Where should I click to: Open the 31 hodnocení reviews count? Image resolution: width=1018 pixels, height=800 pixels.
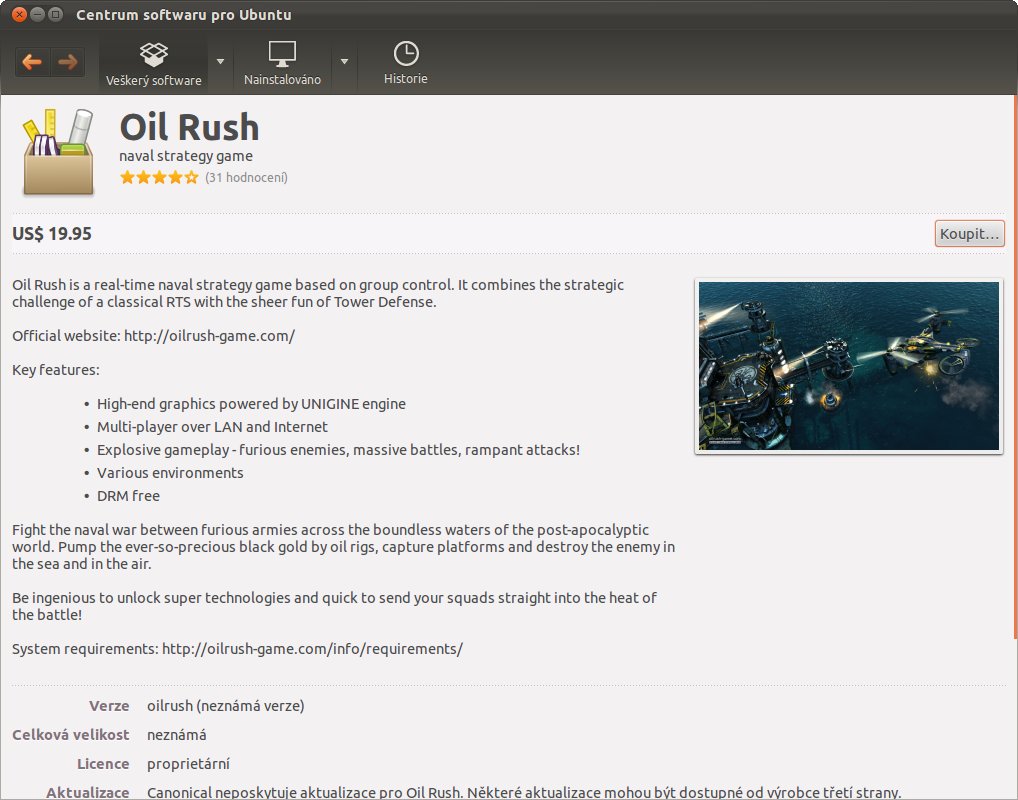click(246, 177)
